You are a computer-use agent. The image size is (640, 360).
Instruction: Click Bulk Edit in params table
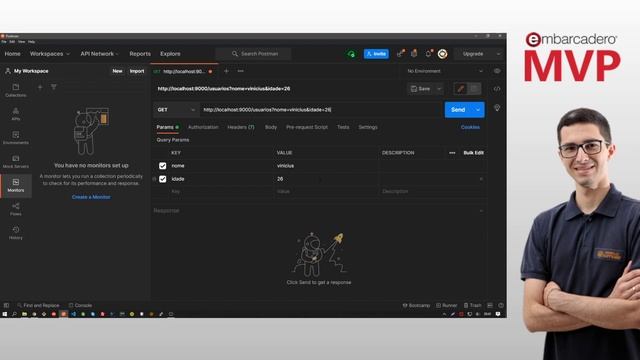click(473, 153)
